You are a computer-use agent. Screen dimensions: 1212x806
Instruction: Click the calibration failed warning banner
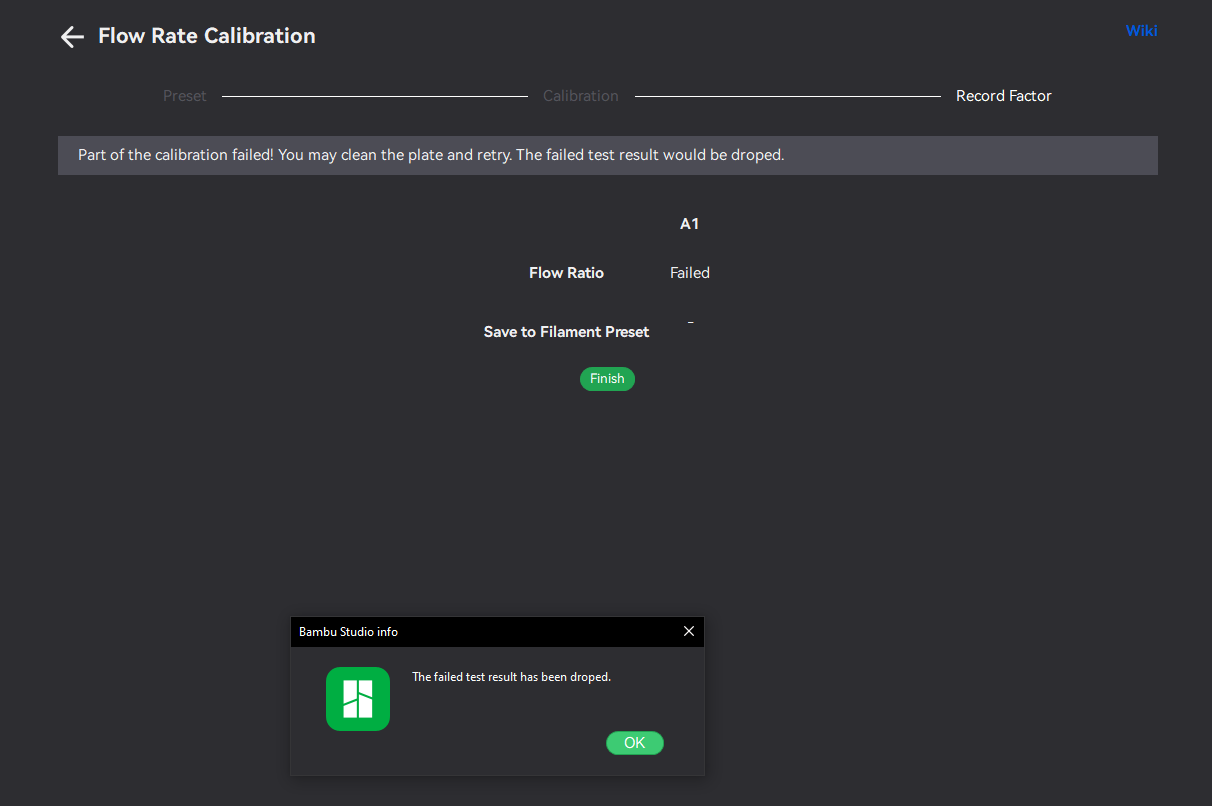[x=607, y=156]
